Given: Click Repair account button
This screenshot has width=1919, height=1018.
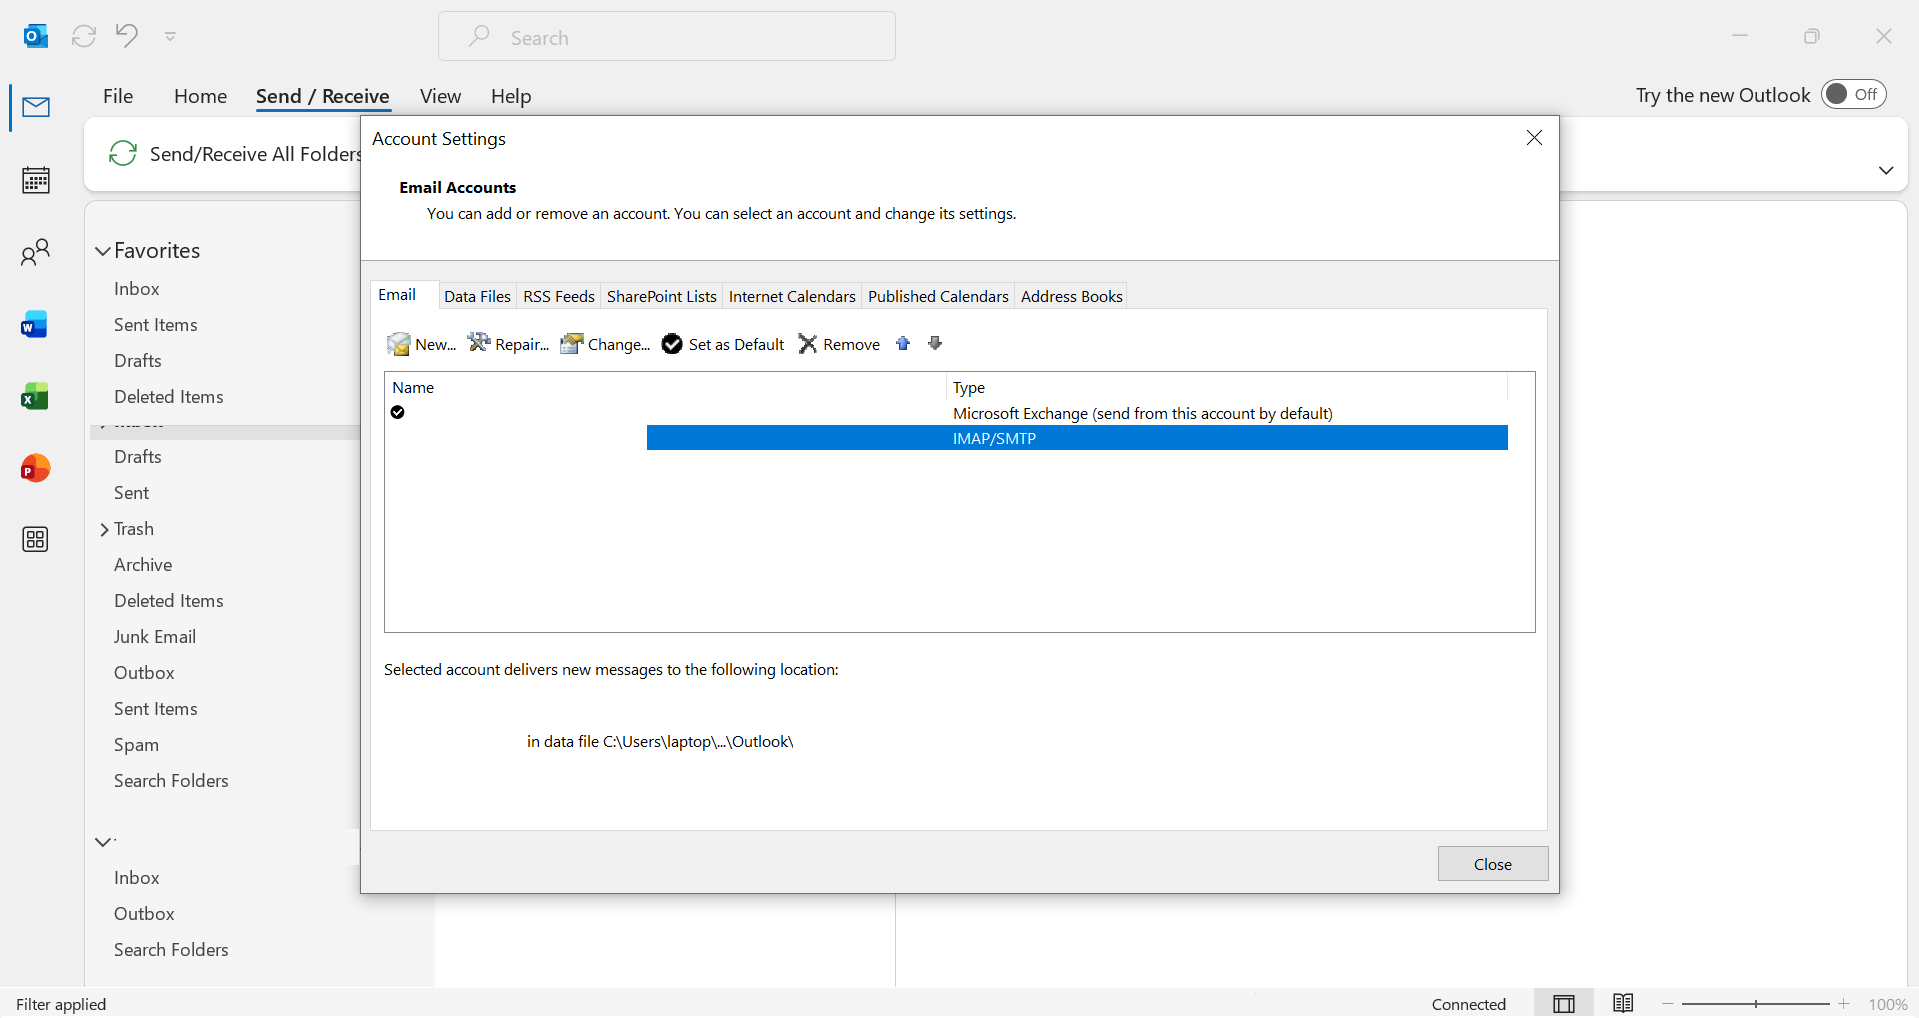Looking at the screenshot, I should coord(508,344).
